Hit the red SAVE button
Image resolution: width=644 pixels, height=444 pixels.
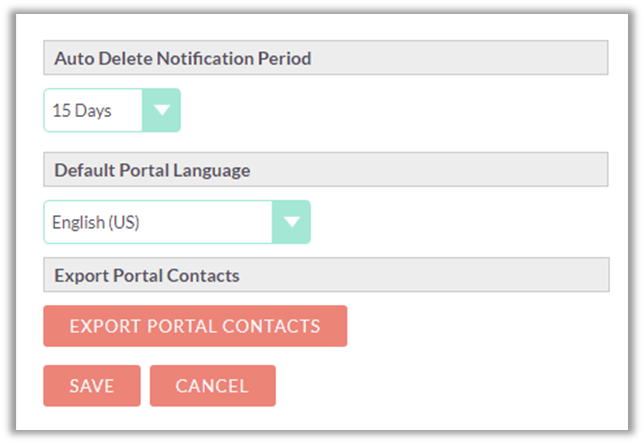pyautogui.click(x=92, y=385)
